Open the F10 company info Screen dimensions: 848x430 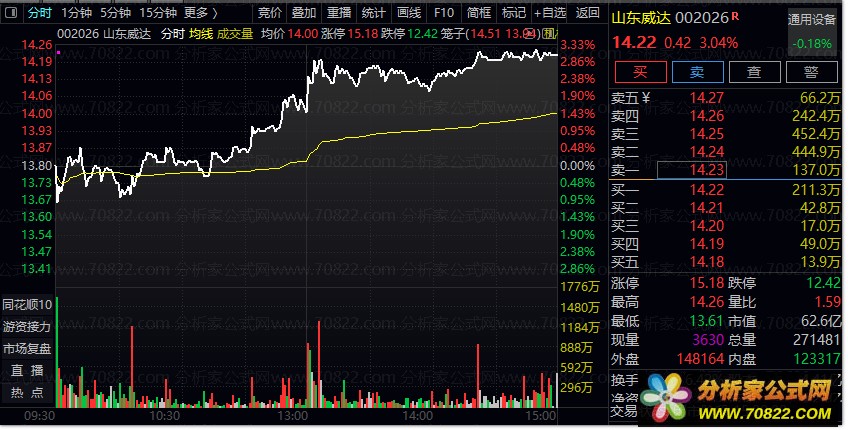click(x=443, y=12)
